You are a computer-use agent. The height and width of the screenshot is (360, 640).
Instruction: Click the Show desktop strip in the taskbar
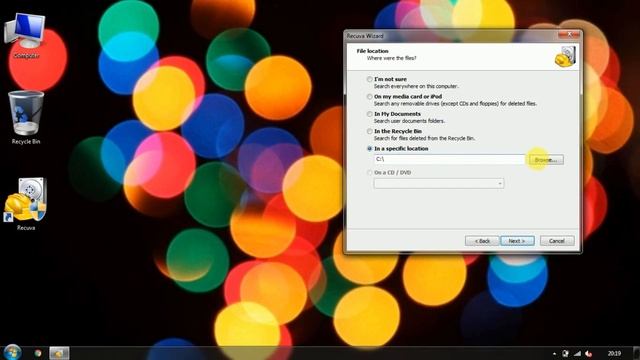636,353
